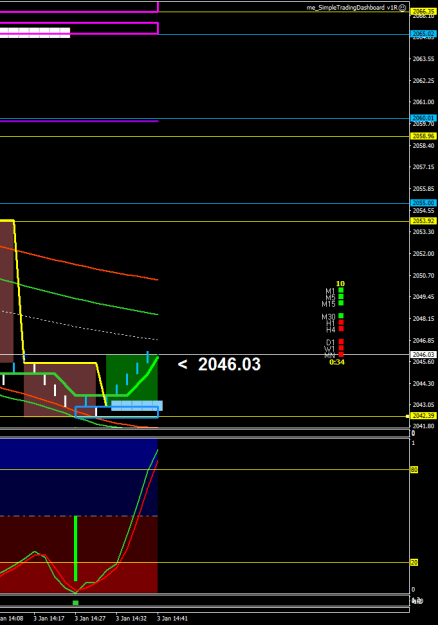Click the white 2046.03 current price tag

[x=423, y=354]
